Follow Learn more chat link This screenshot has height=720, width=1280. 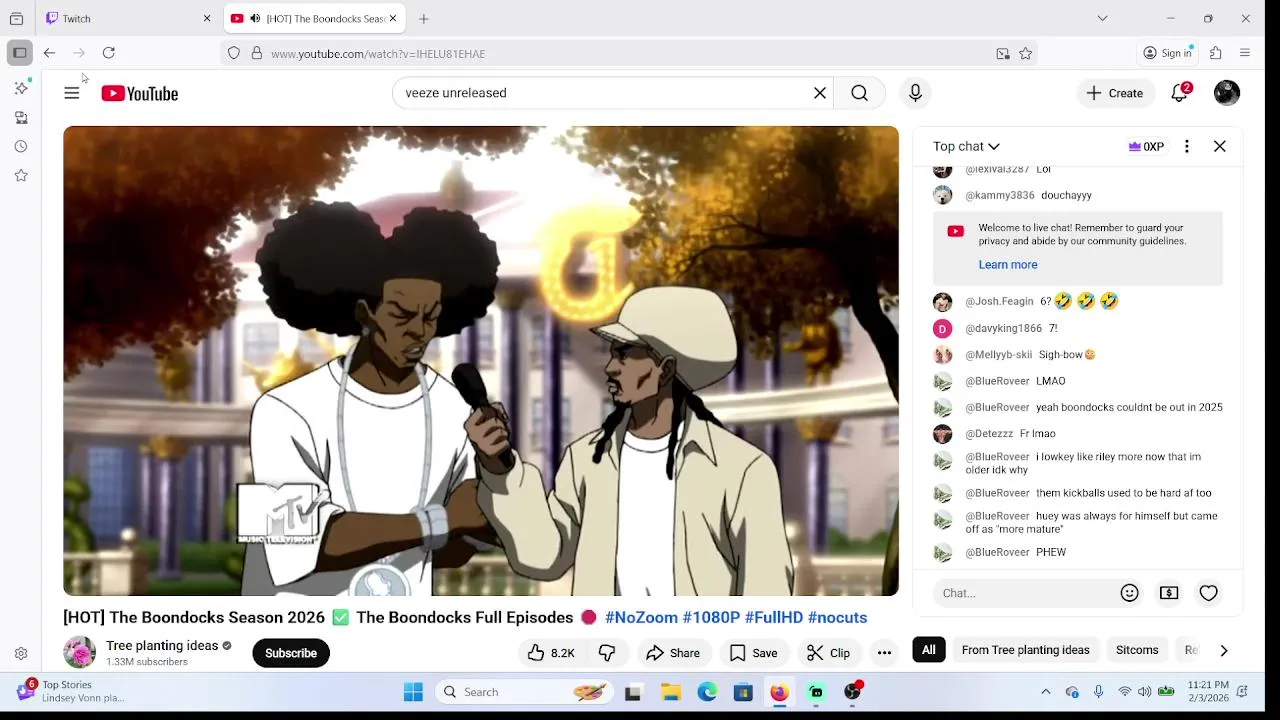(x=1008, y=265)
